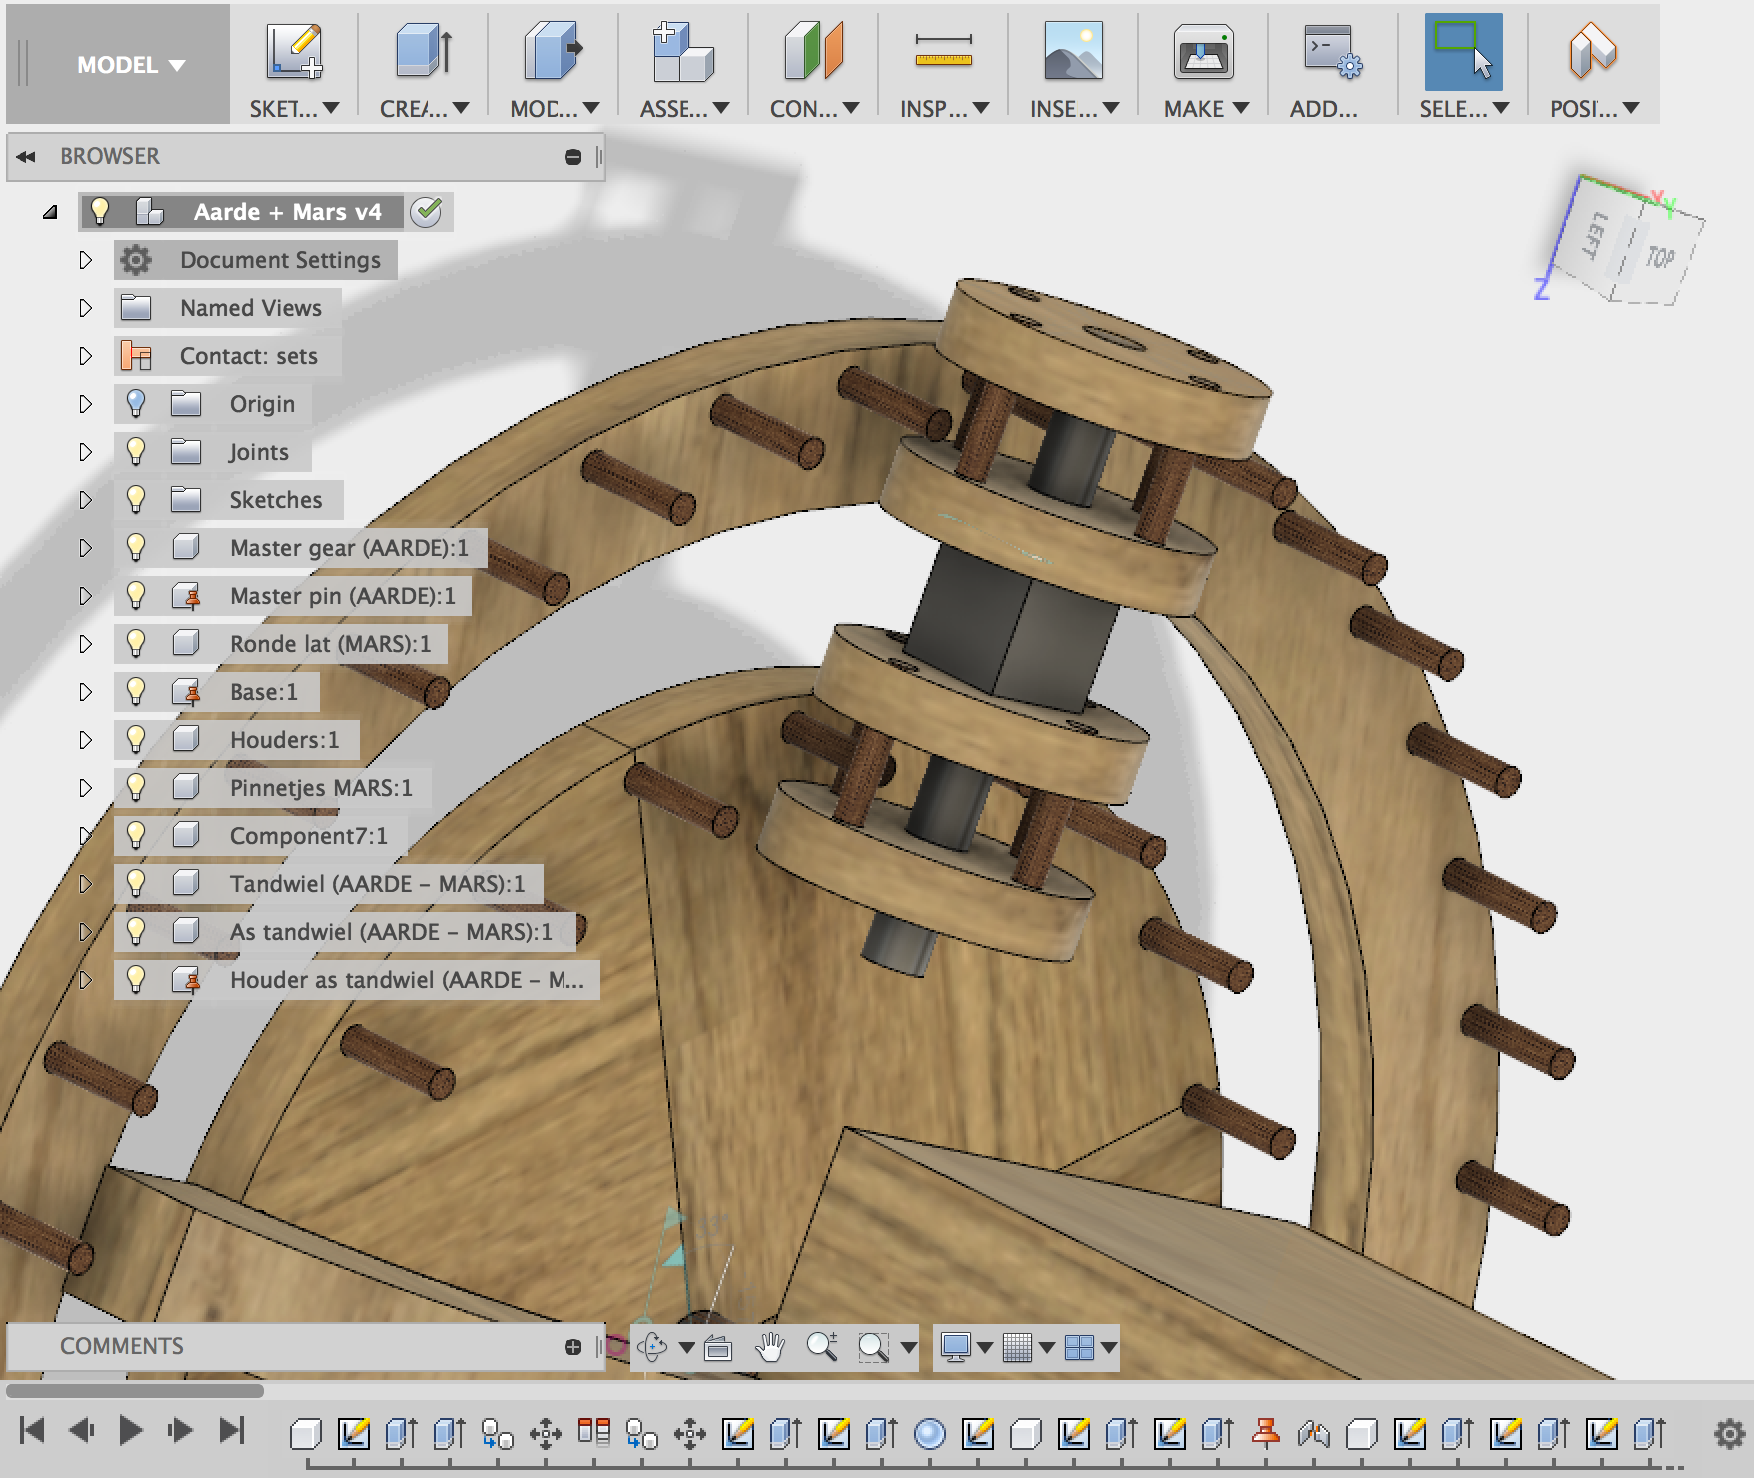Toggle the Origin folder lightbulb

137,403
